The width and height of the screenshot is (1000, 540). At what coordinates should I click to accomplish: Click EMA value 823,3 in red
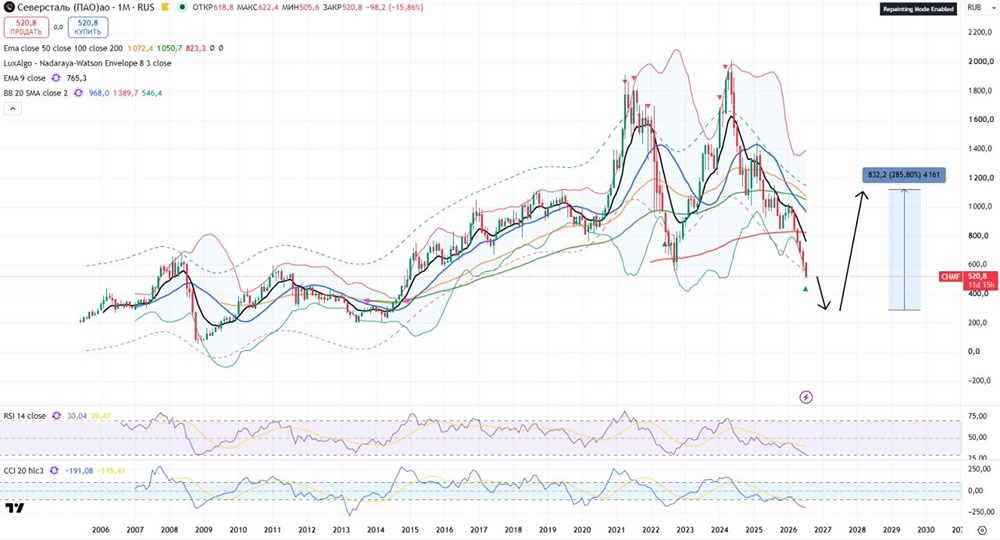coord(195,48)
